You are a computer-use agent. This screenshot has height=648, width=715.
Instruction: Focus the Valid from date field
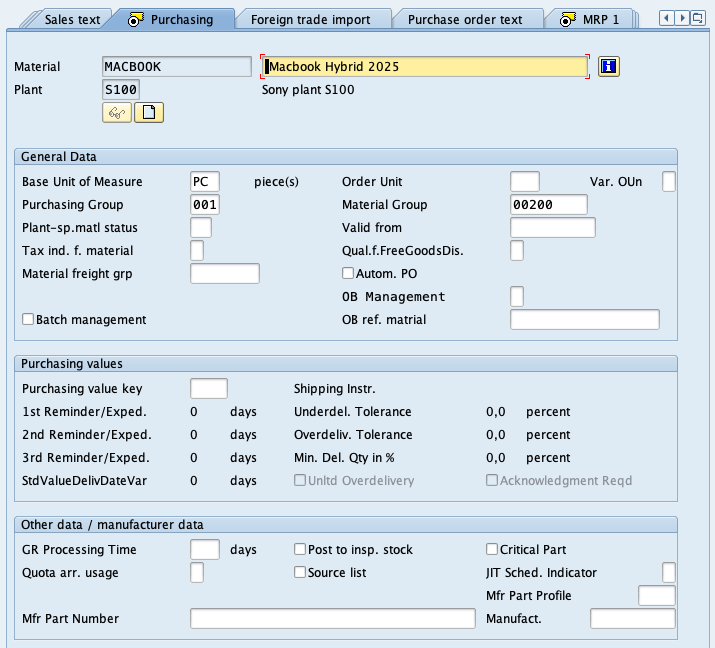tap(553, 228)
